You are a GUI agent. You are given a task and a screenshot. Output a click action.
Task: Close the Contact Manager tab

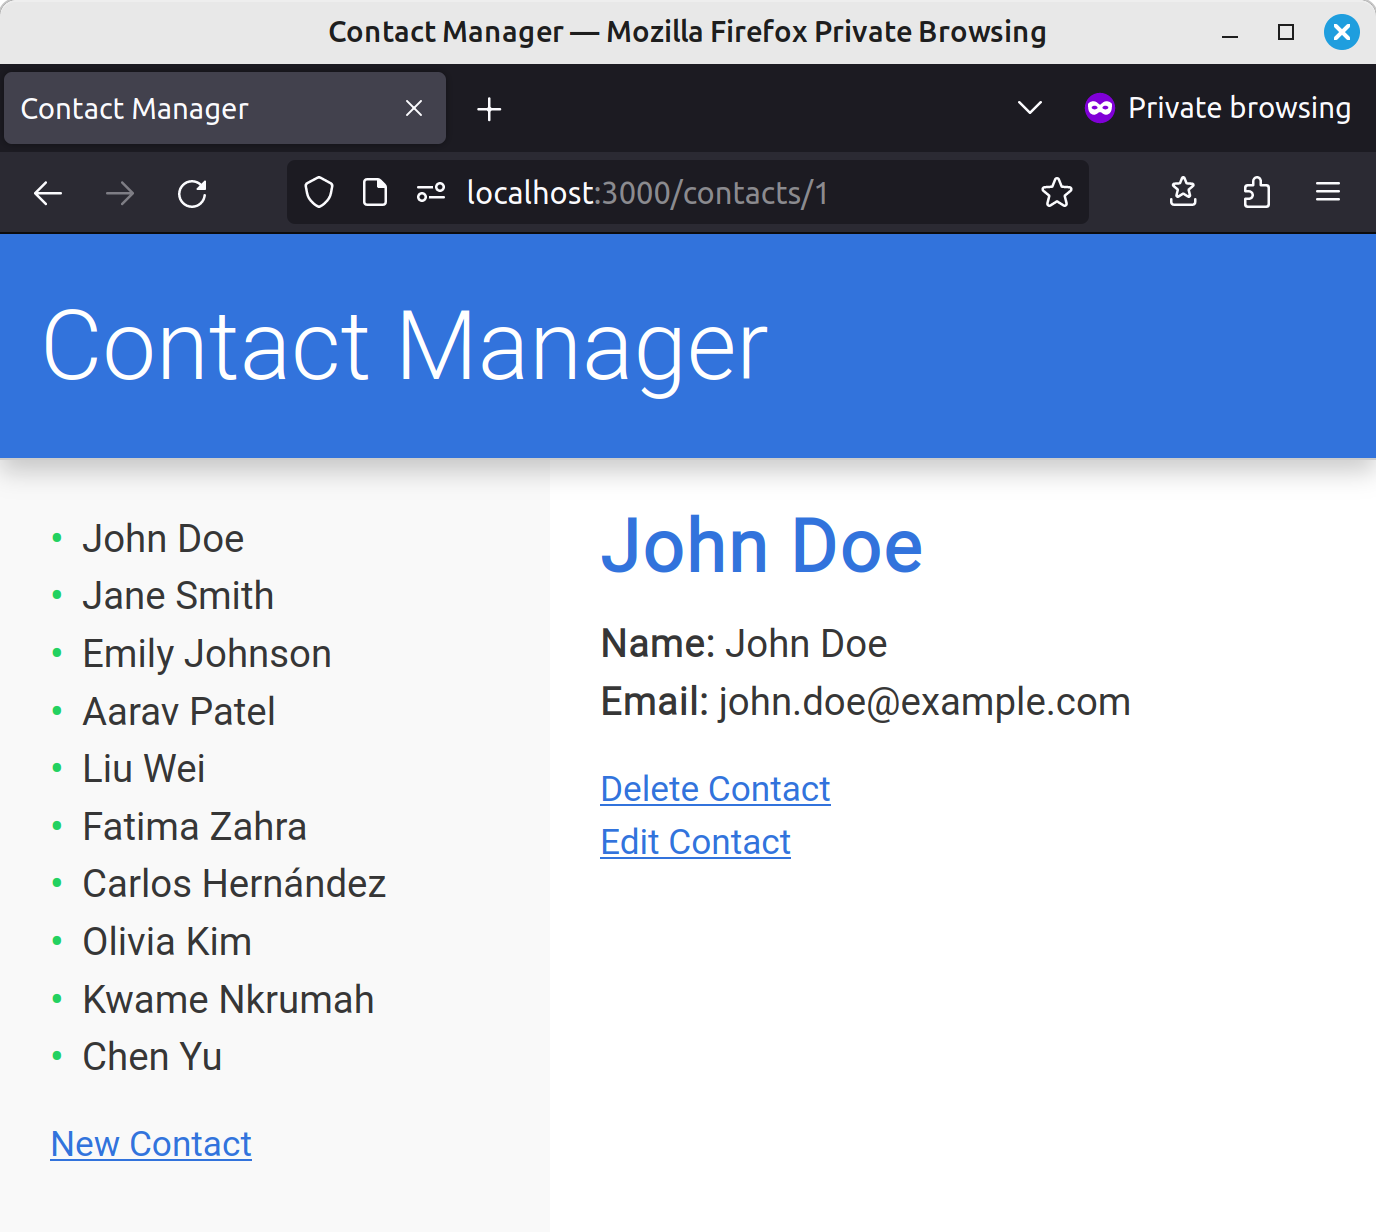[414, 108]
